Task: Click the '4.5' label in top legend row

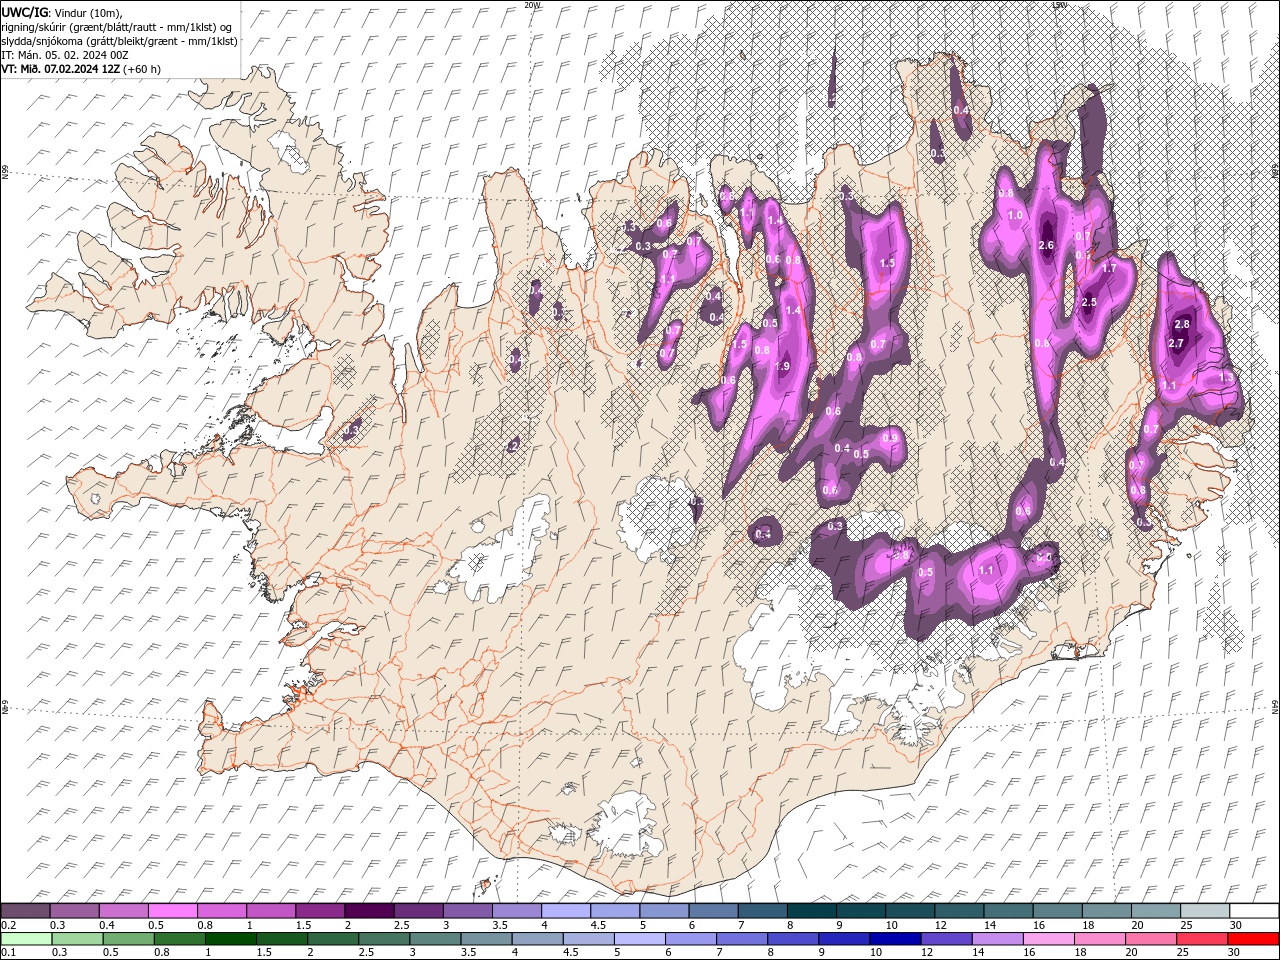Action: (x=598, y=925)
